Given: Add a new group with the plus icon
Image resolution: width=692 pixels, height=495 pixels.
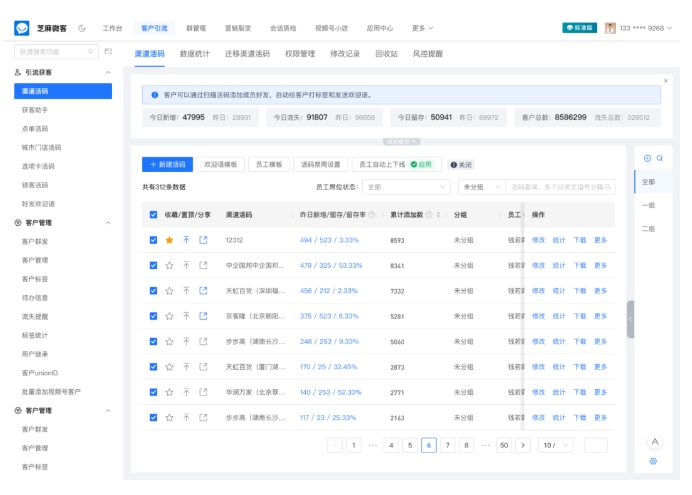Looking at the screenshot, I should (647, 158).
